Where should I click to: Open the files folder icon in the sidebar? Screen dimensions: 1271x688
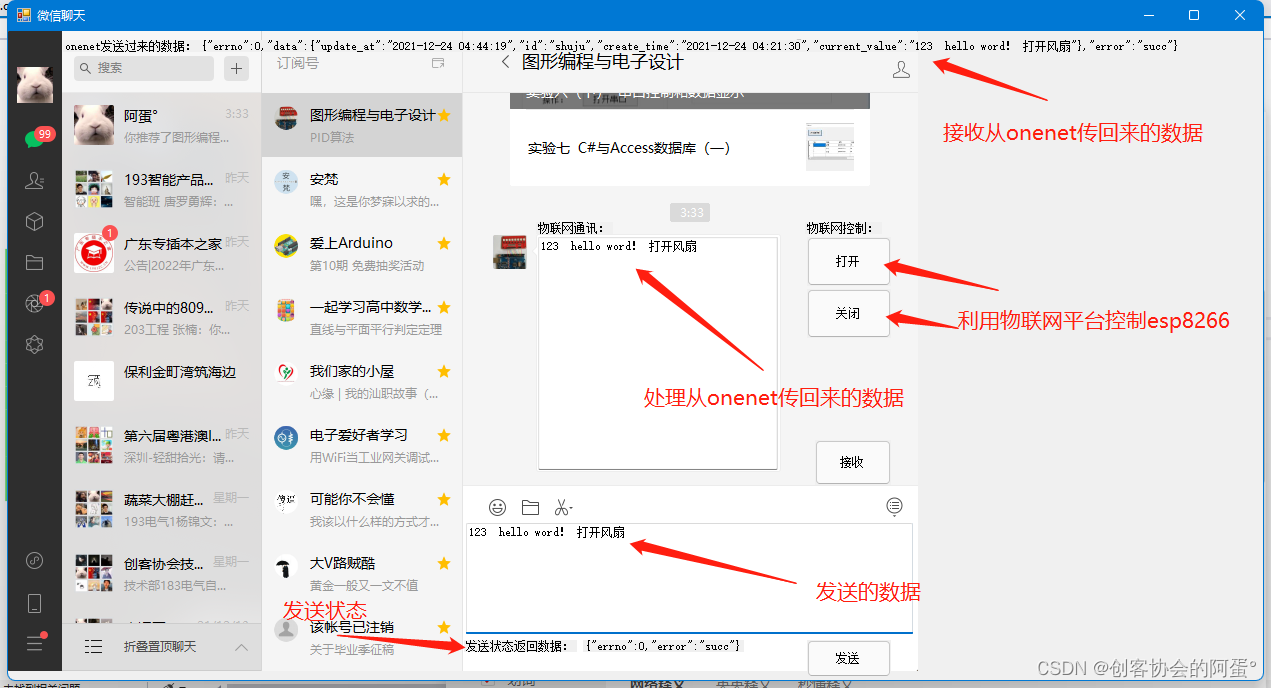[35, 263]
